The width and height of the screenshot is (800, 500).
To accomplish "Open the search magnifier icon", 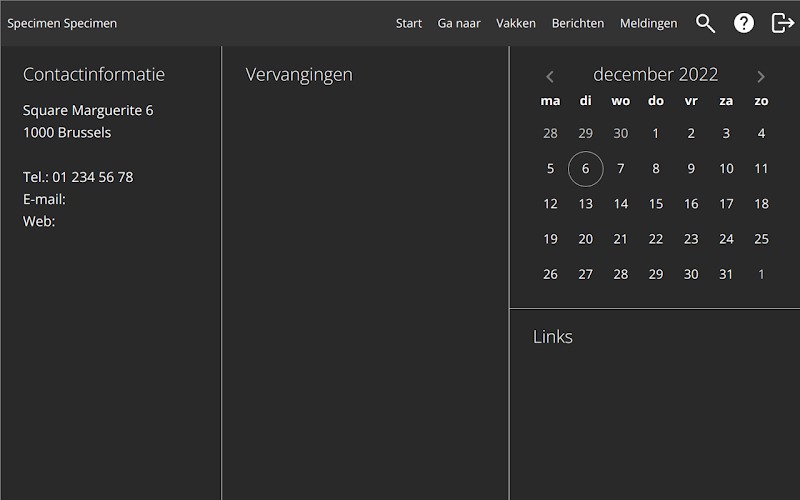I will point(705,23).
